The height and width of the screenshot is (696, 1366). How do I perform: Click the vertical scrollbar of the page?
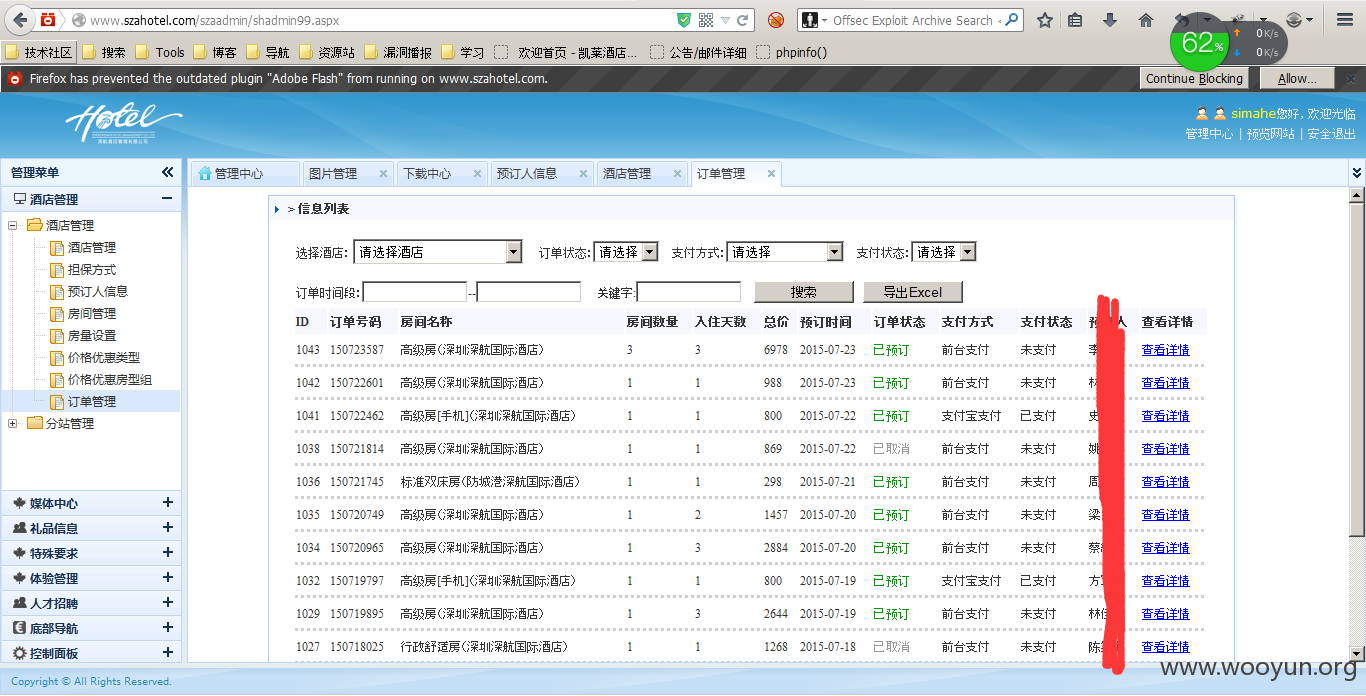point(1357,370)
